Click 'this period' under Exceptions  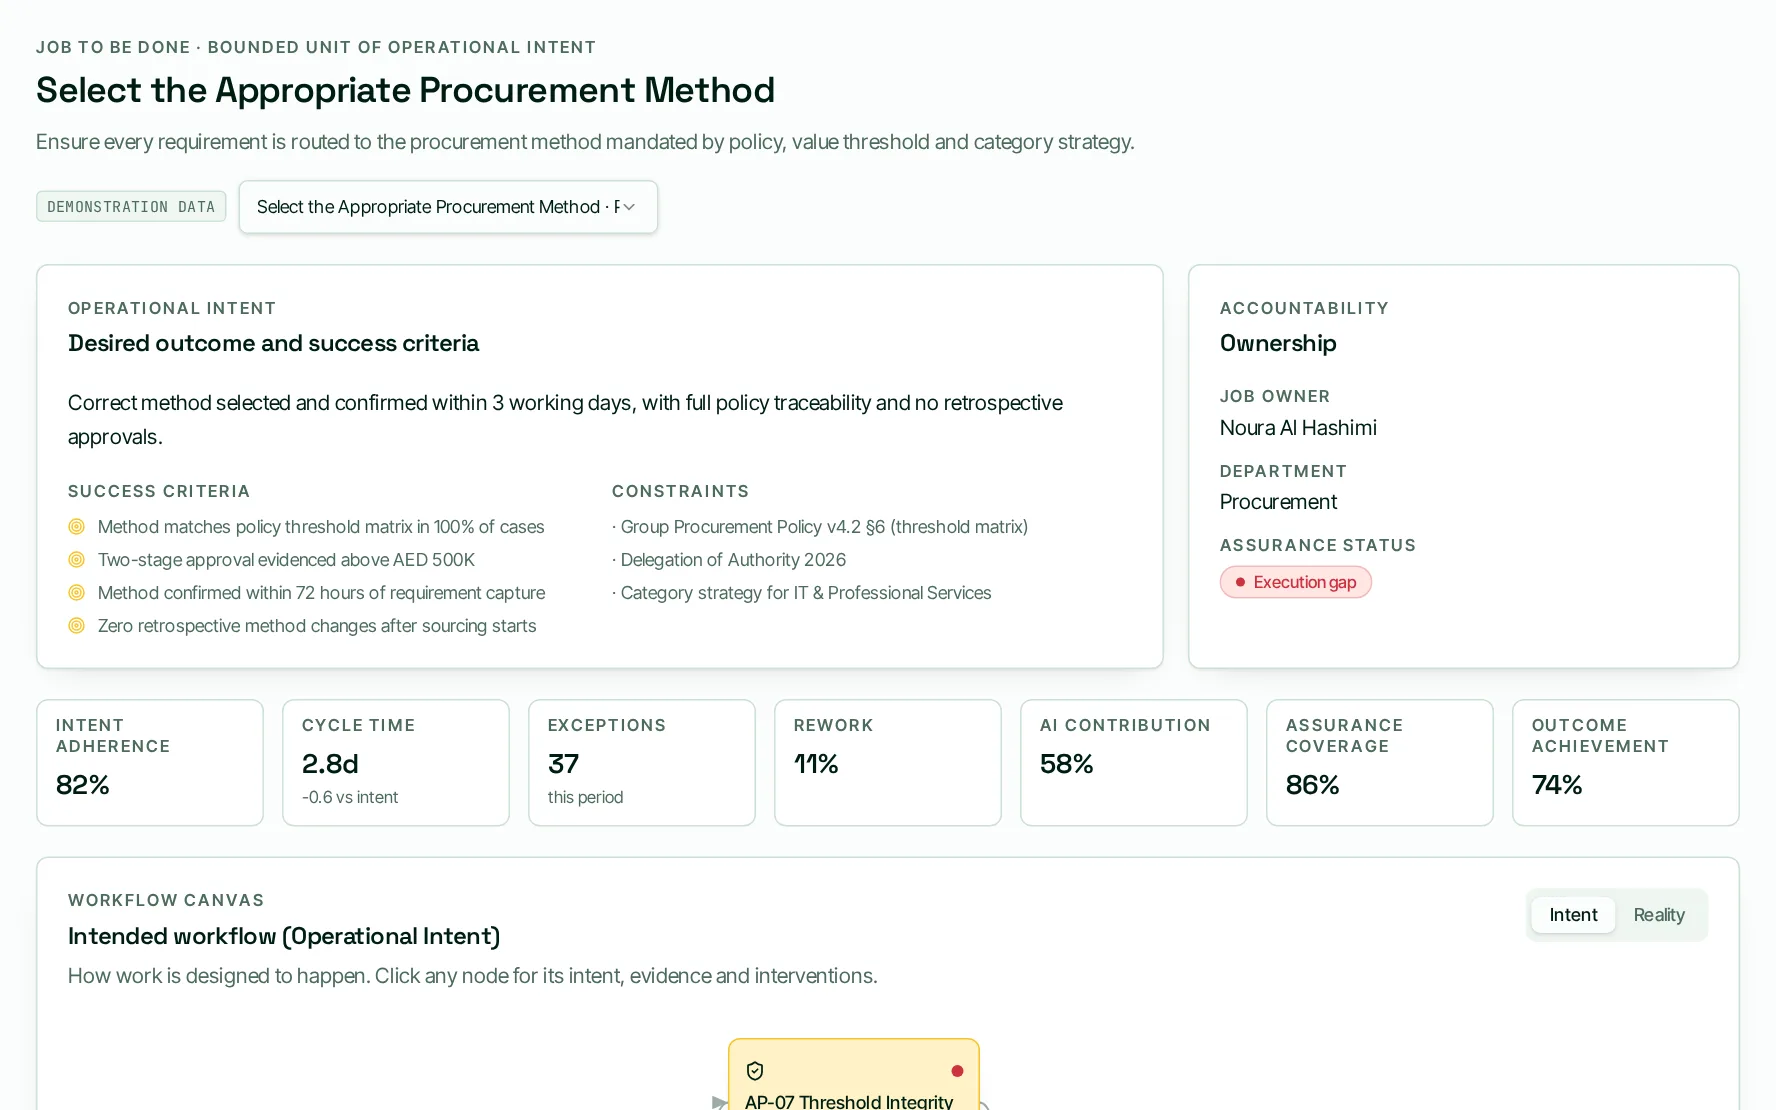[585, 797]
